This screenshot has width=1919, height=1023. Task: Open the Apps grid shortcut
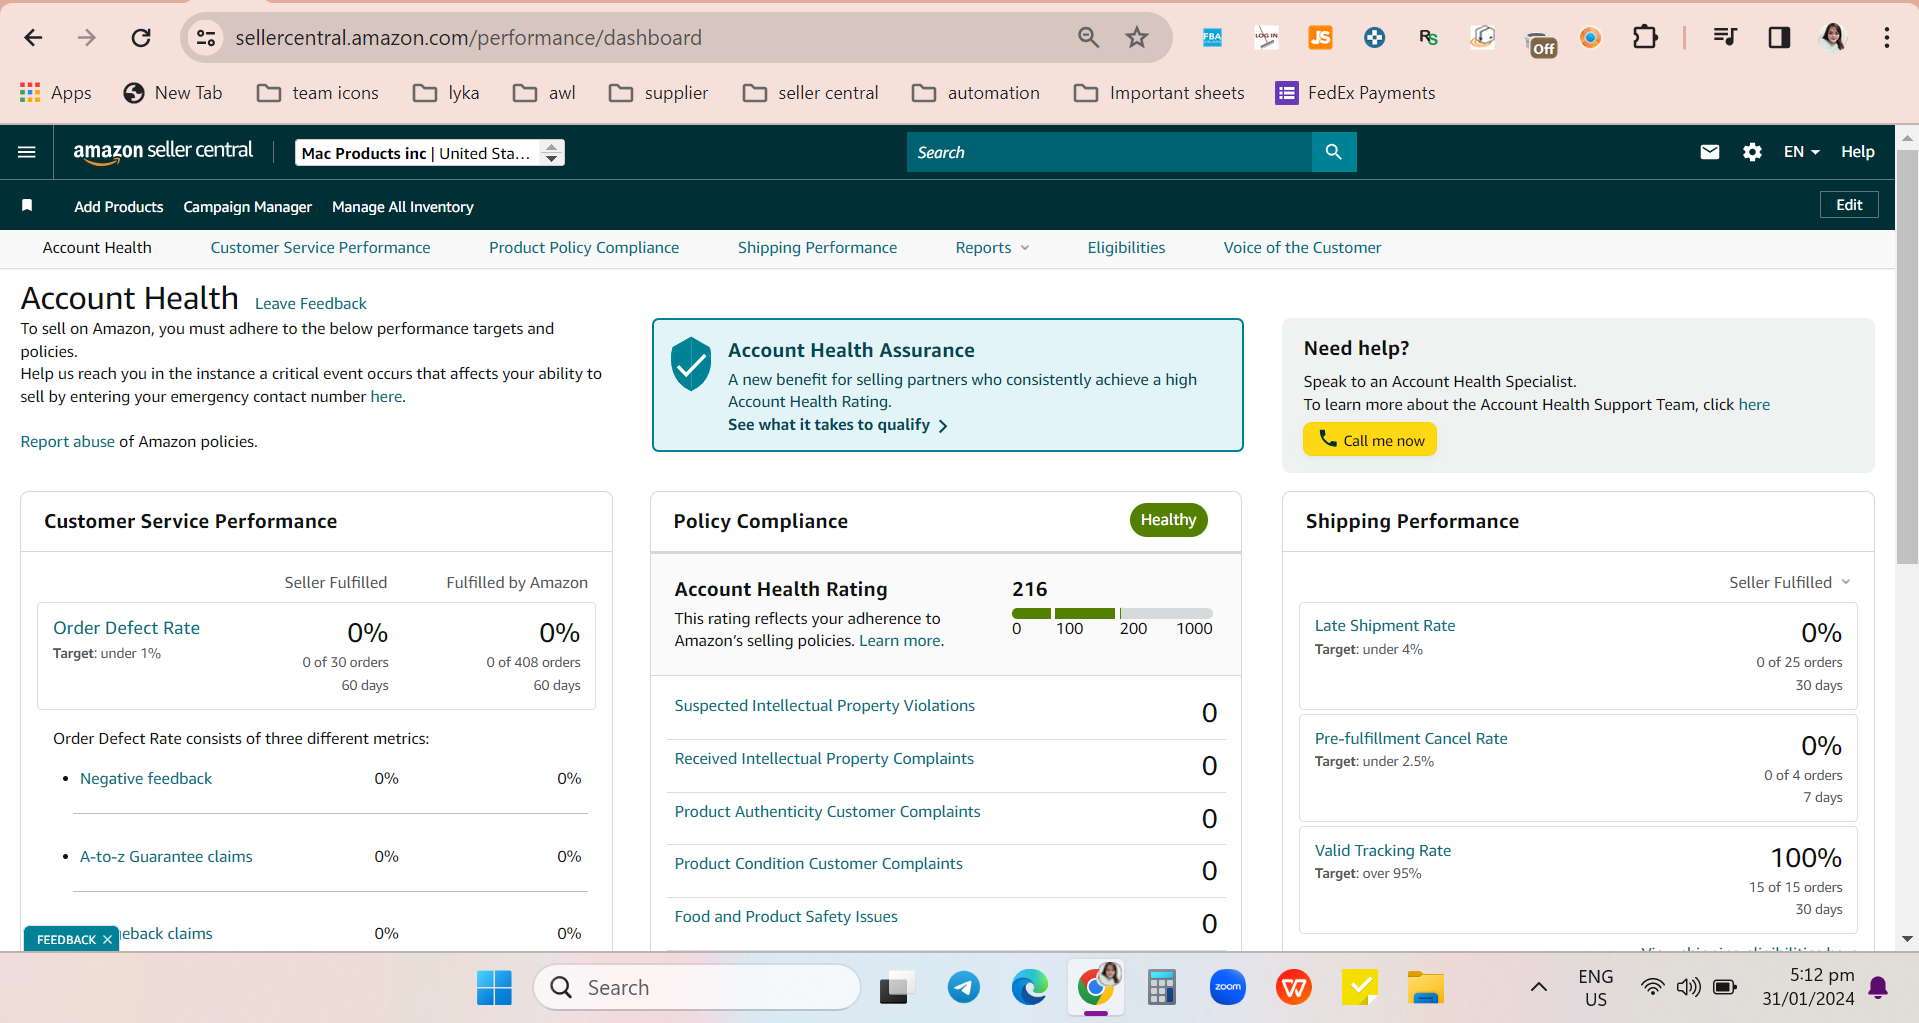point(55,93)
